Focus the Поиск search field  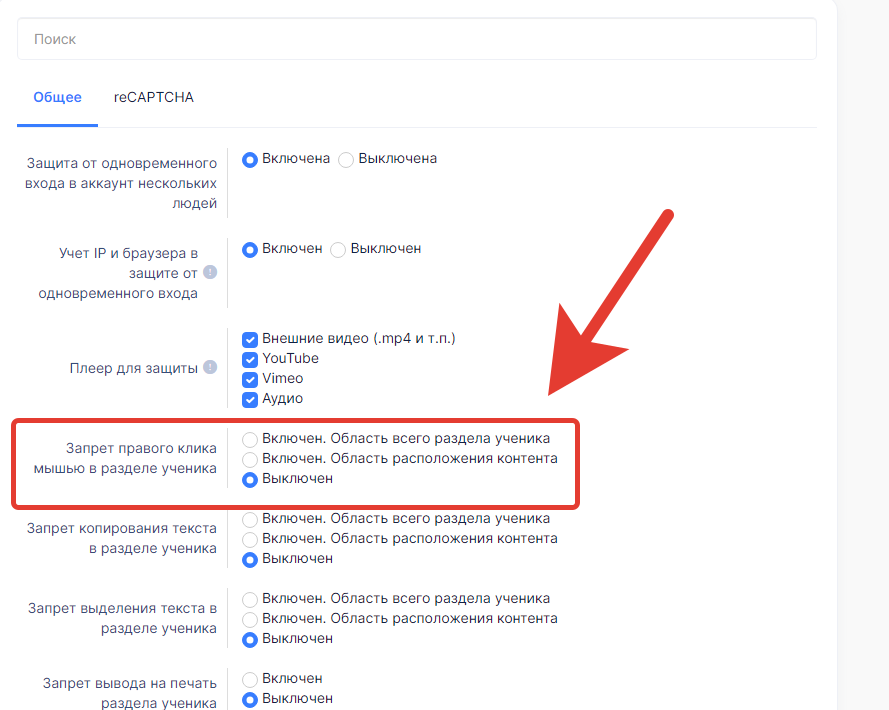[417, 39]
